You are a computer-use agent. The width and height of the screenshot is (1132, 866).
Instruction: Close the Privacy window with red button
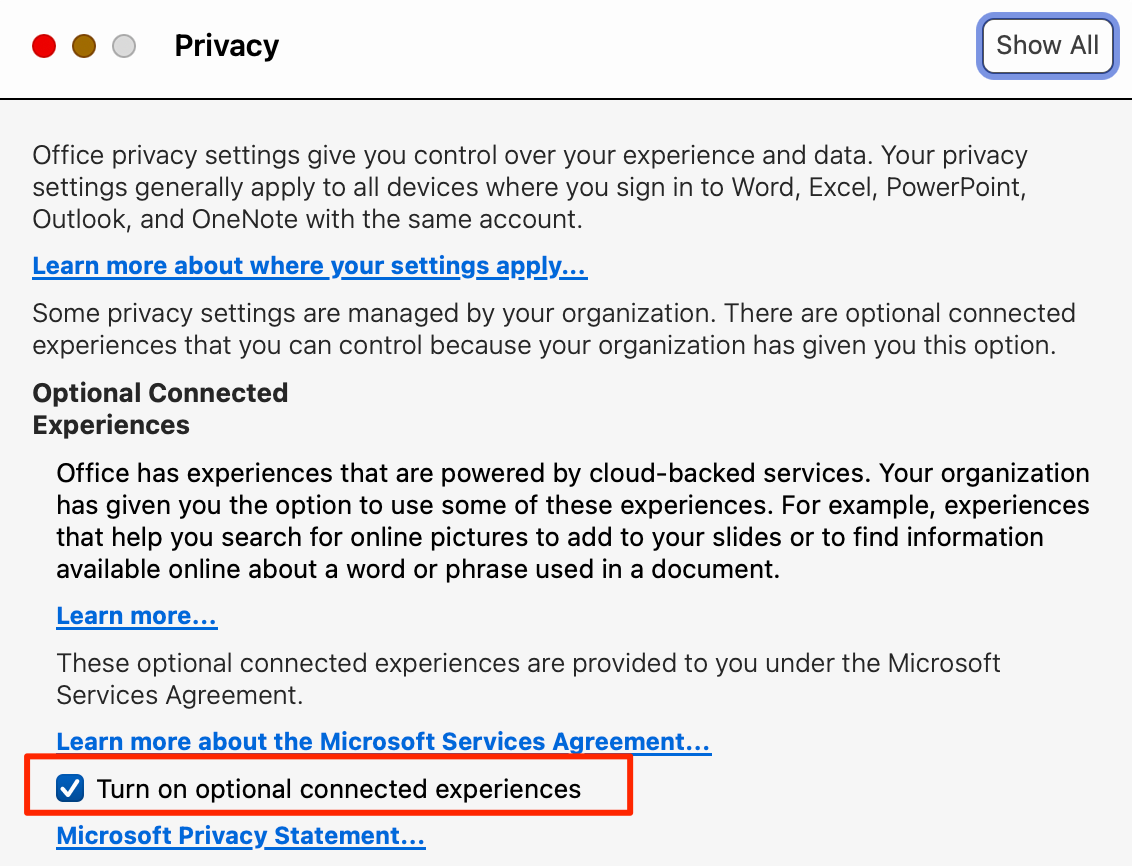[x=44, y=46]
